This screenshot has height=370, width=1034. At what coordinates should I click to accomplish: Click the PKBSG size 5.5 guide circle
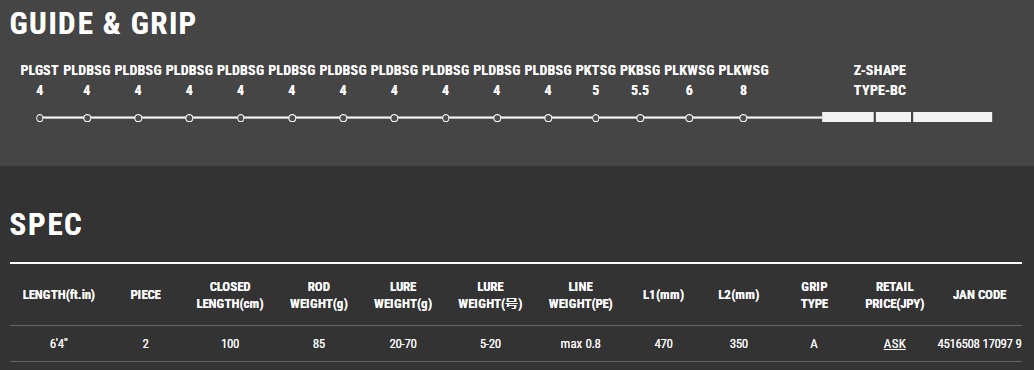coord(640,118)
